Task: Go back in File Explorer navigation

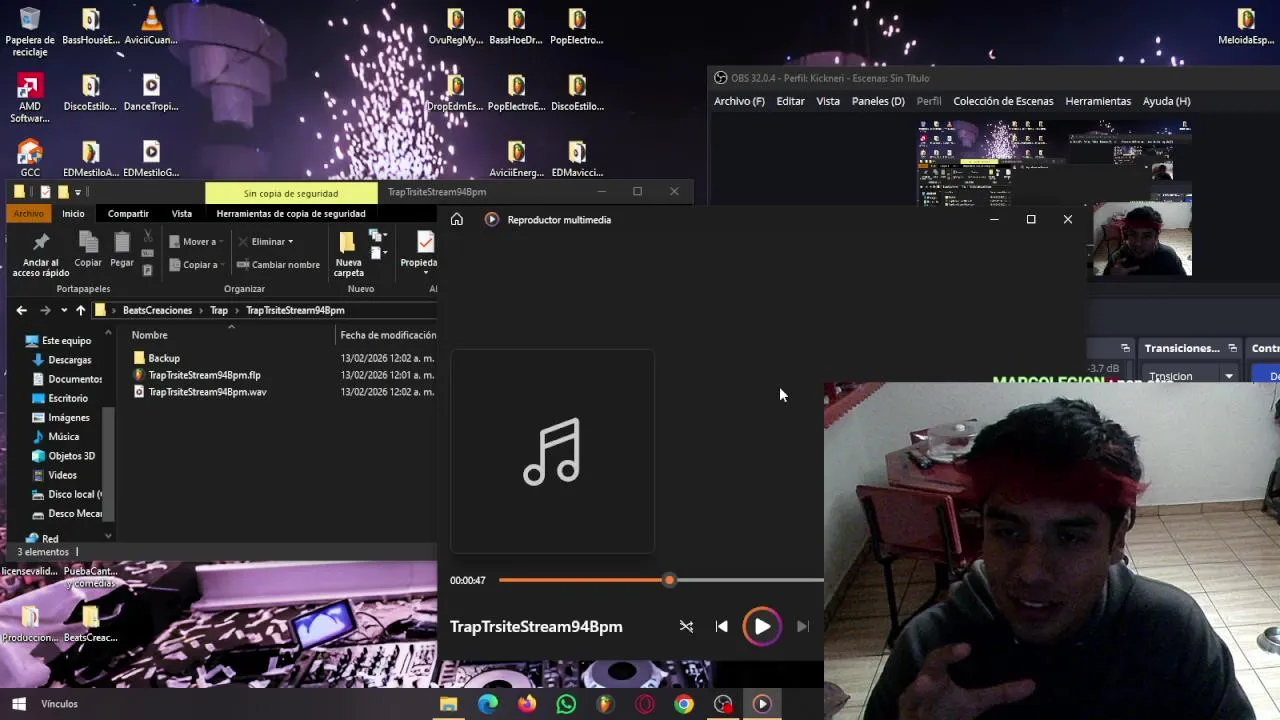Action: click(21, 311)
